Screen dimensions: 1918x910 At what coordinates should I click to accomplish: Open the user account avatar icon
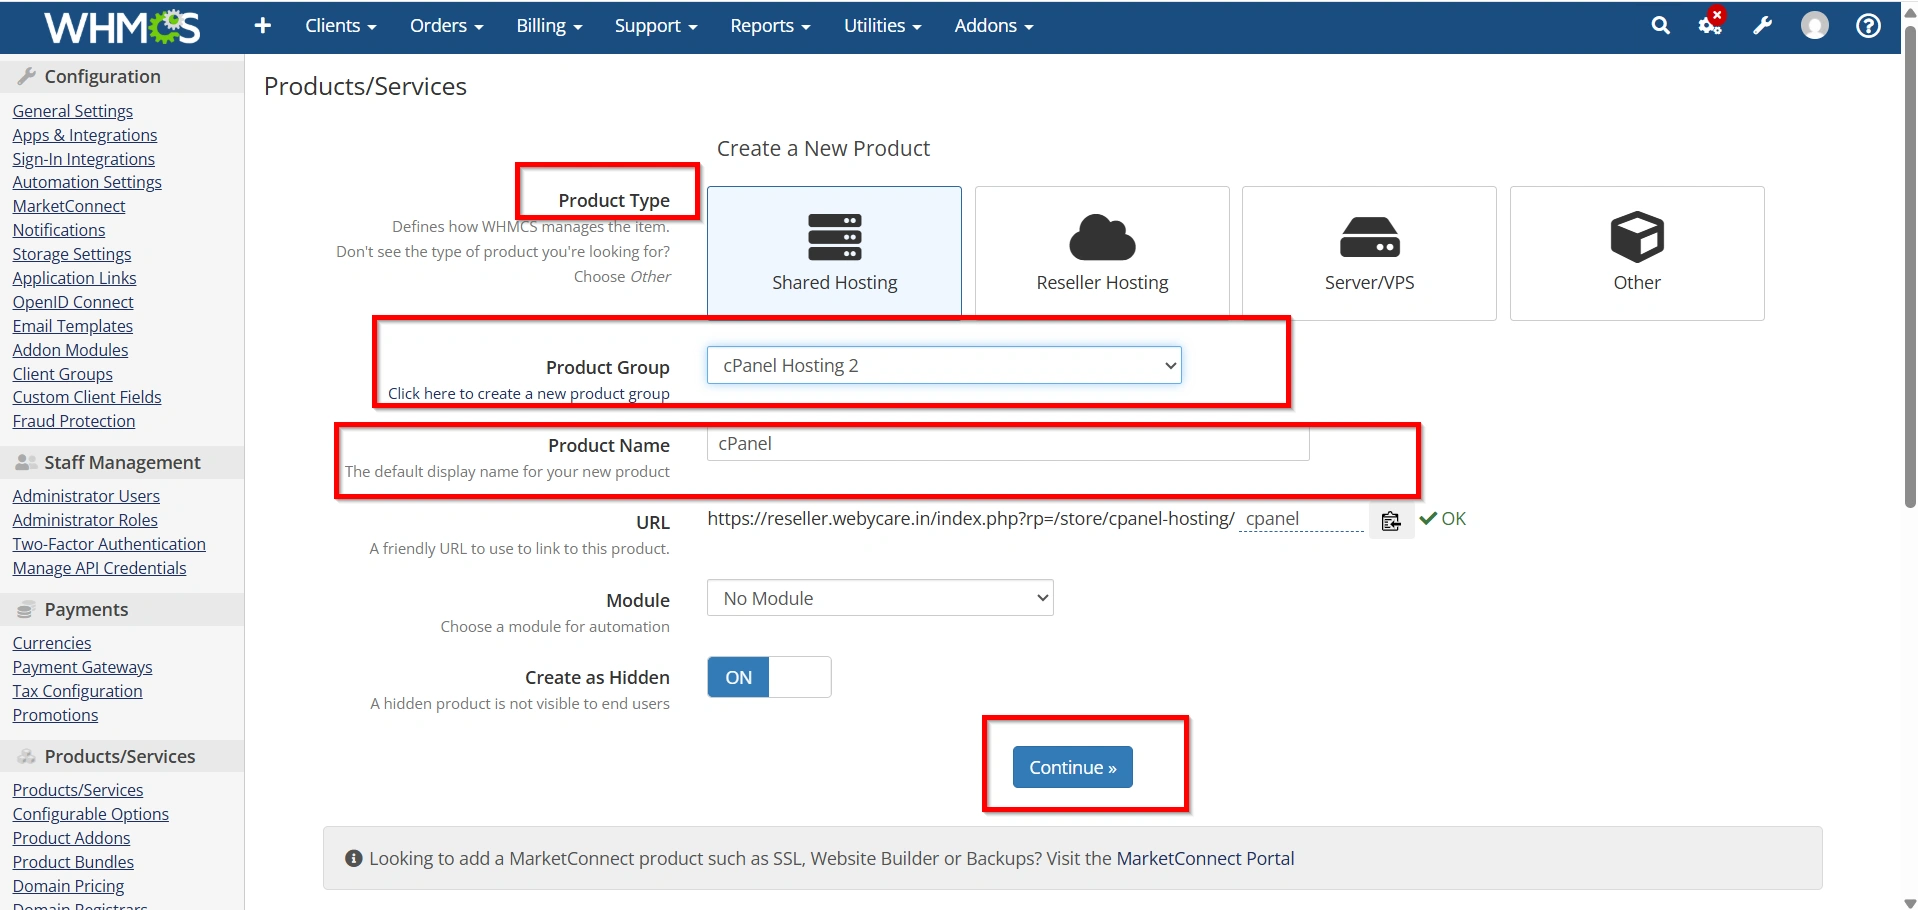pos(1814,26)
